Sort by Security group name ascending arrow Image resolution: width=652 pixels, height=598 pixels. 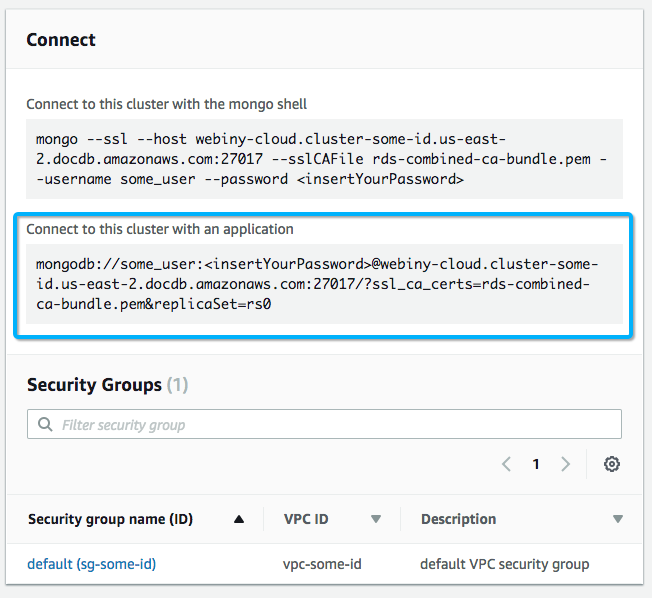(239, 519)
